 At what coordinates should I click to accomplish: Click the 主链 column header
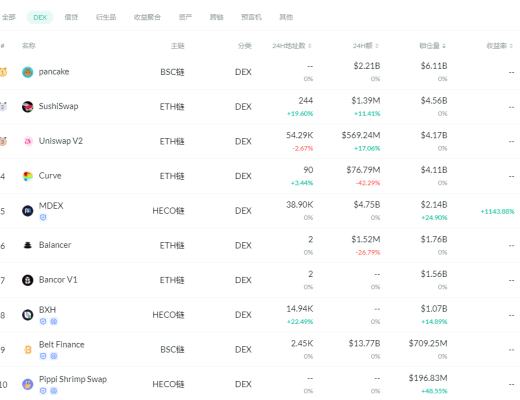[177, 46]
